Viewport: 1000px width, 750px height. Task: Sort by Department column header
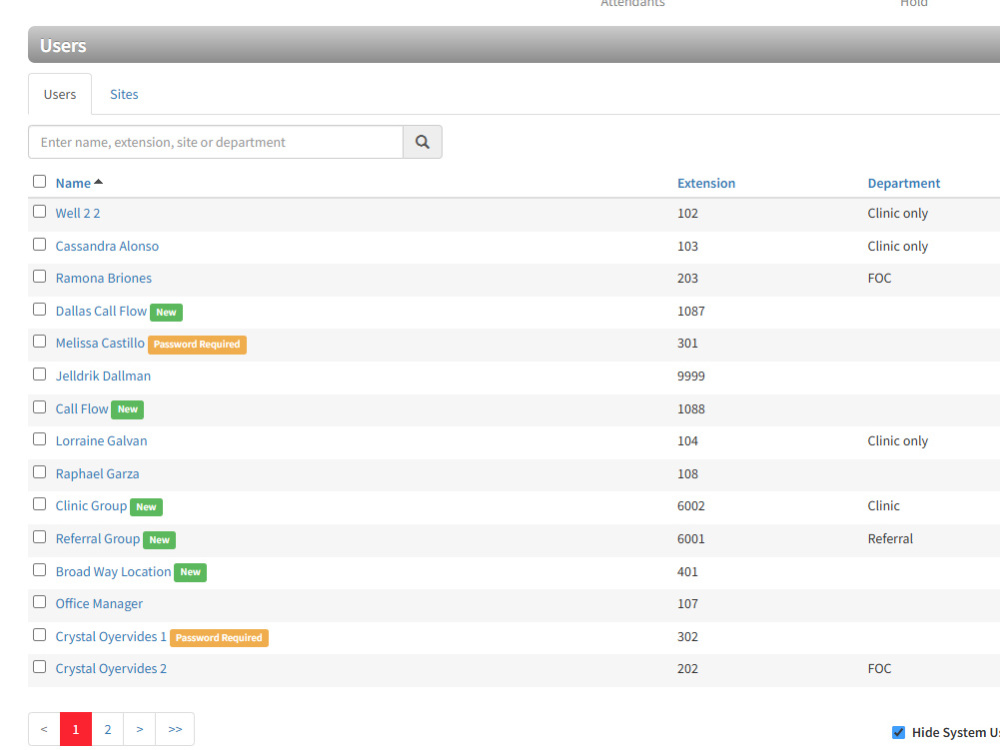coord(904,183)
